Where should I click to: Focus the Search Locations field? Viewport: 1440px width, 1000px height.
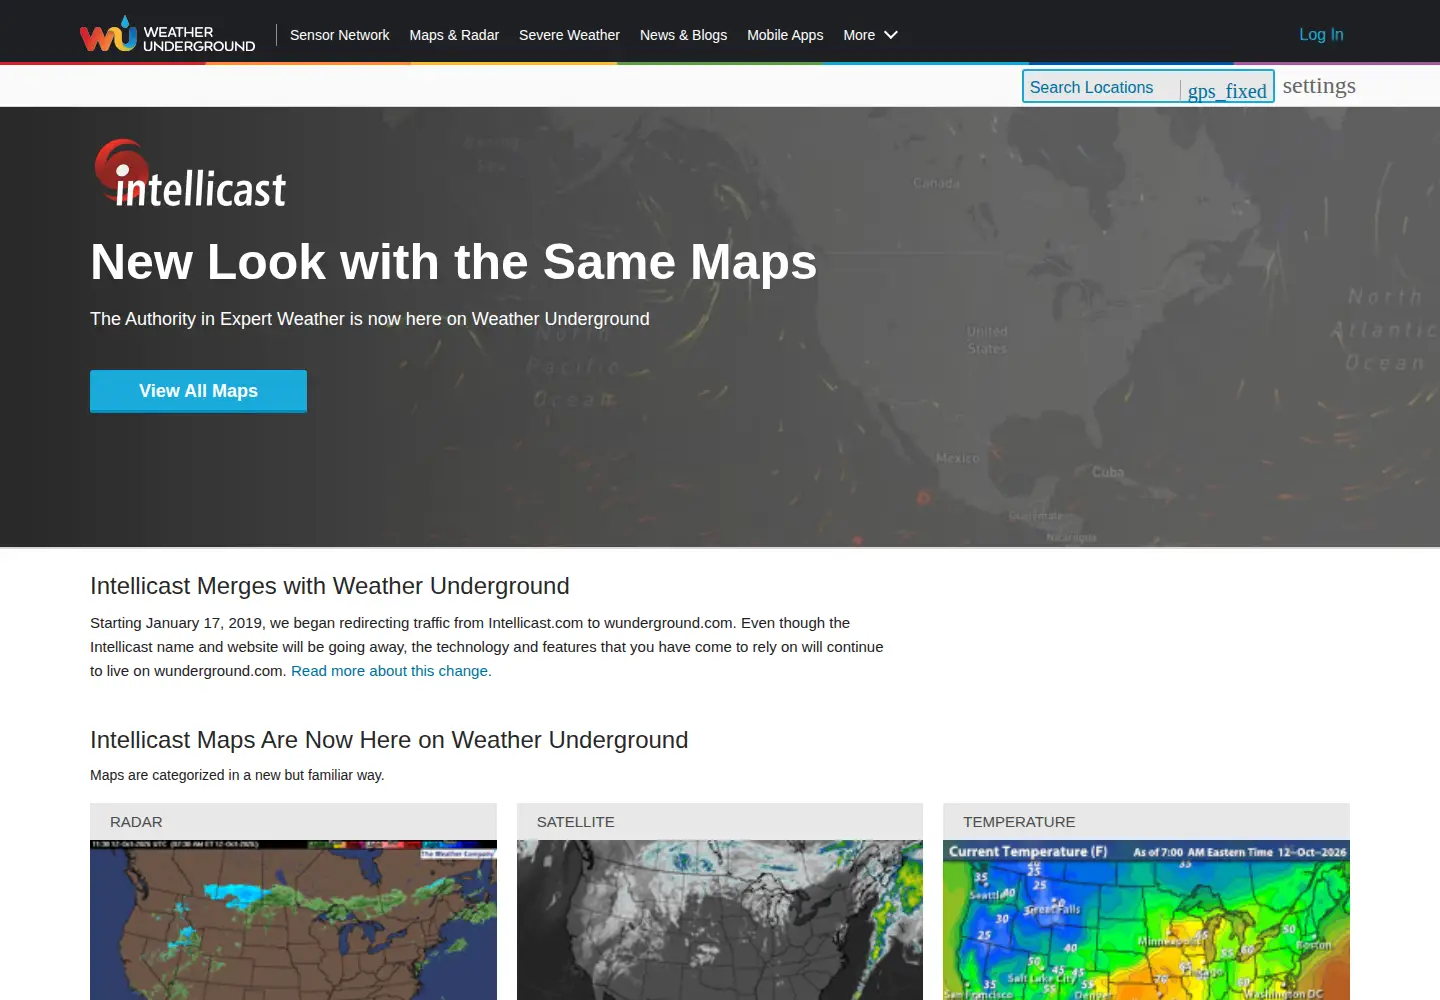coord(1102,87)
